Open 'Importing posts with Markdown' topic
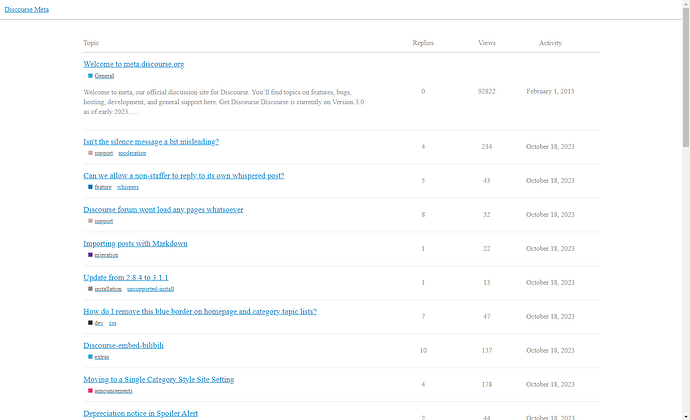690x420 pixels. pos(135,243)
